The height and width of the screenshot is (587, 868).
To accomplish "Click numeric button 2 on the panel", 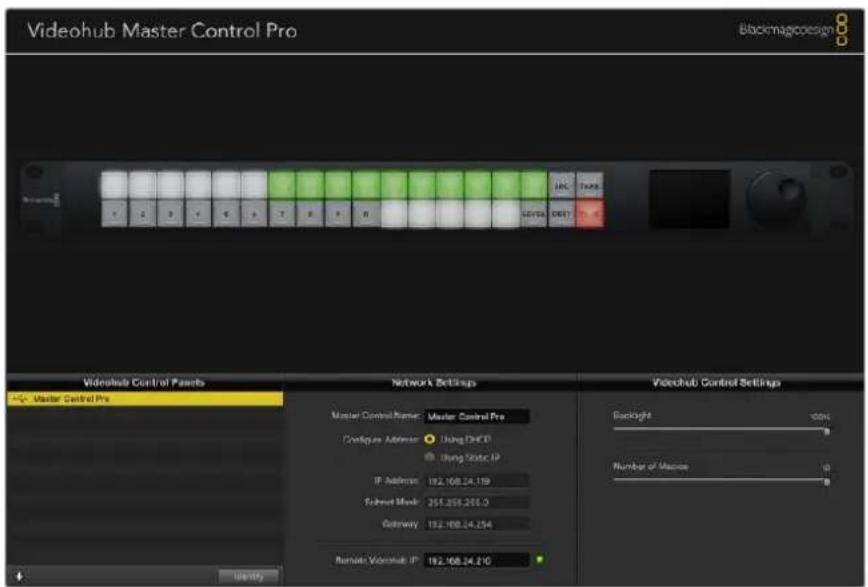I will pyautogui.click(x=142, y=214).
